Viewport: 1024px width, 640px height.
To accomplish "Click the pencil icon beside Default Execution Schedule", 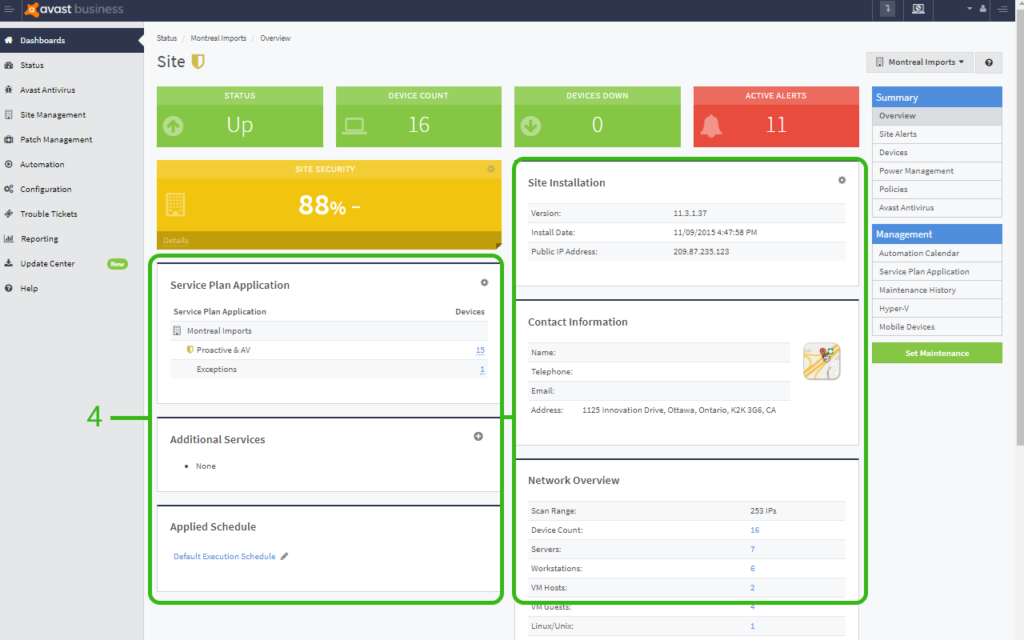I will pyautogui.click(x=284, y=556).
